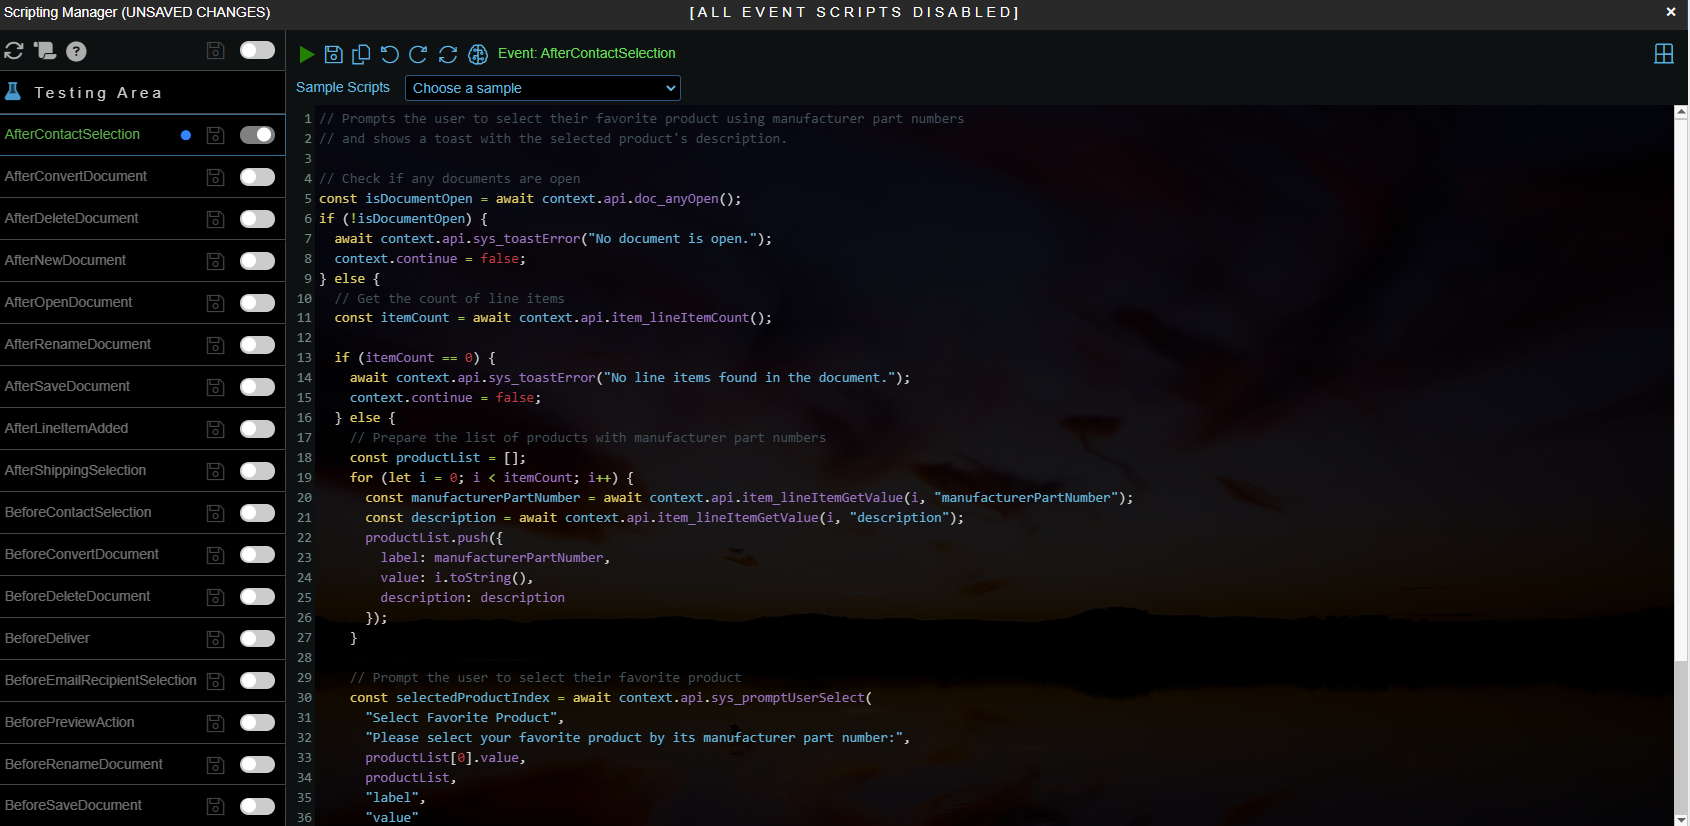
Task: Open the Testing Area section
Action: coord(98,93)
